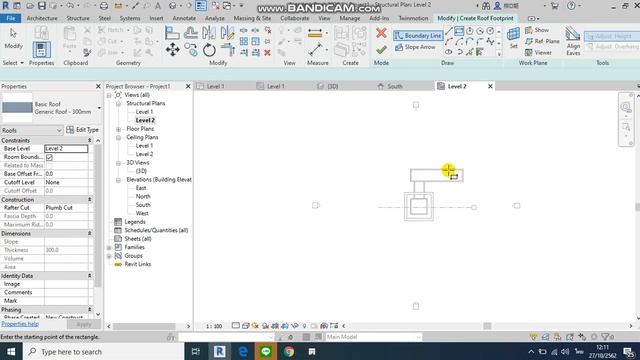Screen dimensions: 640x360
Task: Click the 1 : 100 view scale
Action: coord(214,326)
